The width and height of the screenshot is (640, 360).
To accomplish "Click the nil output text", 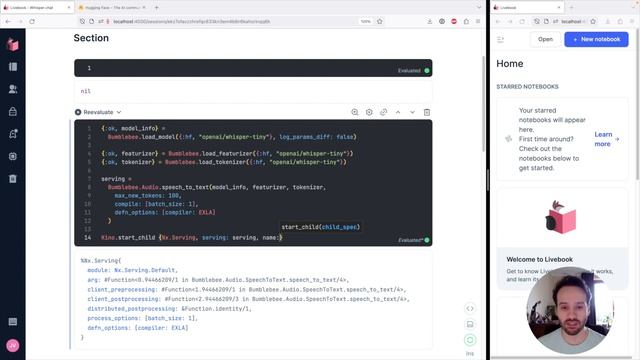I will pos(85,91).
